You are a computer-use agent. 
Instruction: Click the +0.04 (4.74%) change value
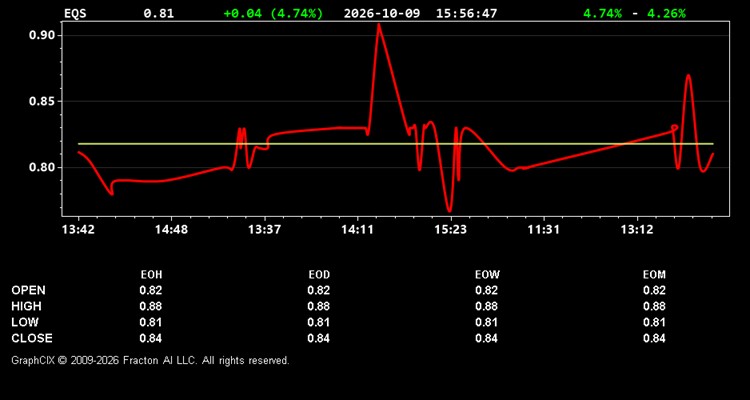coord(273,13)
